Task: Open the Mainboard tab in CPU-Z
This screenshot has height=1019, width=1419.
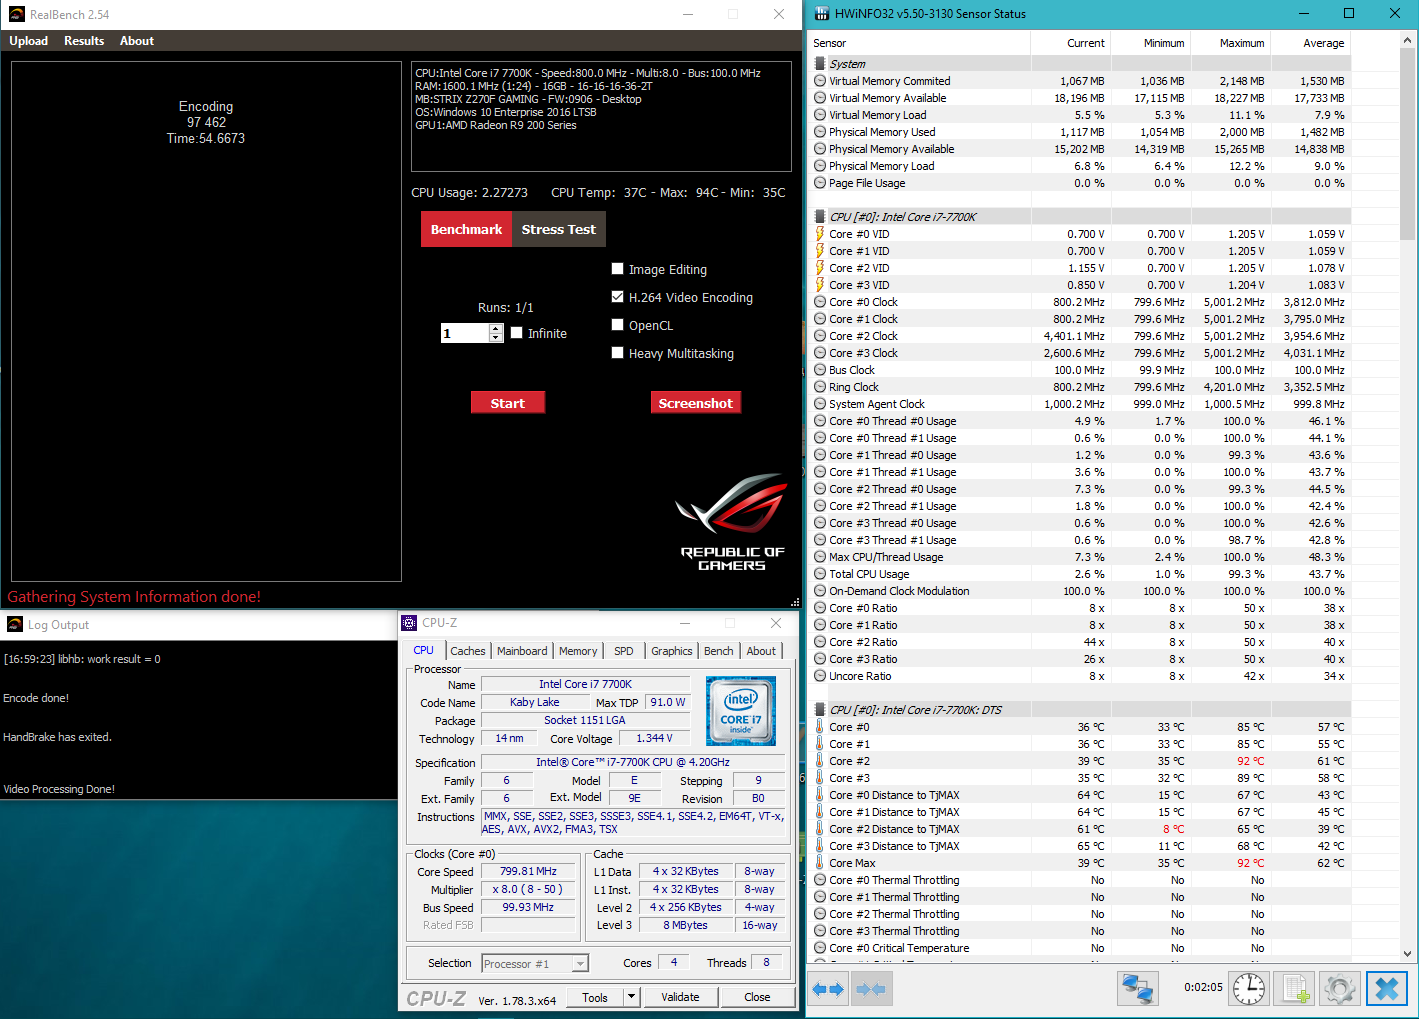Action: (522, 651)
